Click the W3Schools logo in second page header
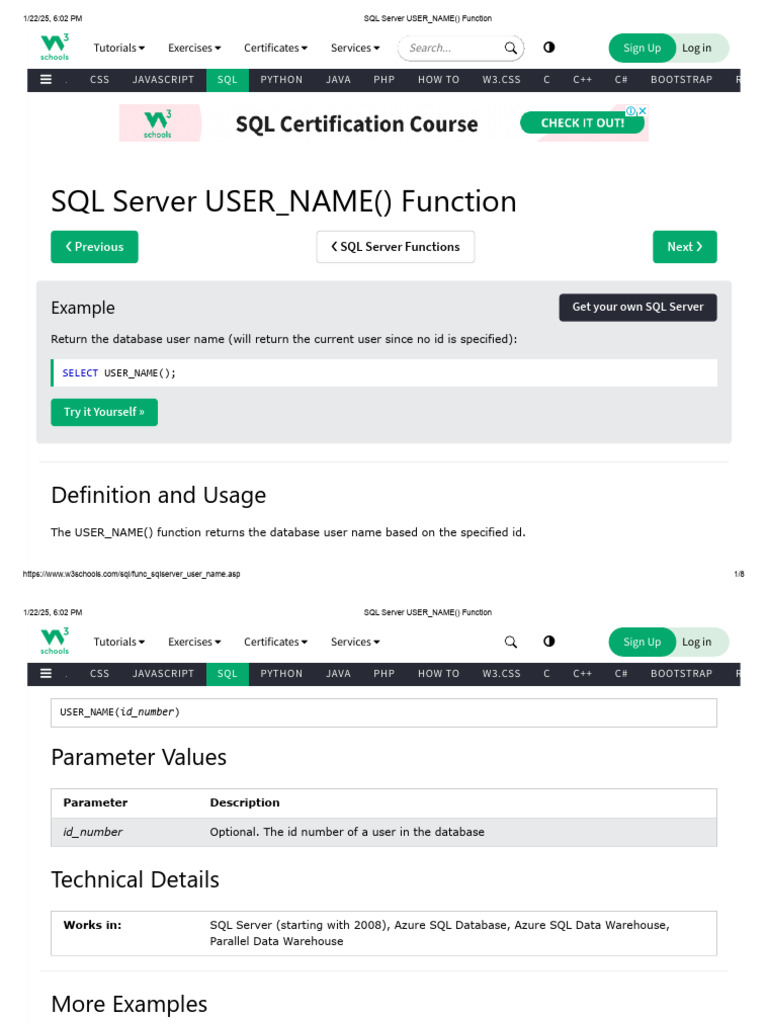Viewport: 768px width, 1024px height. coord(55,642)
